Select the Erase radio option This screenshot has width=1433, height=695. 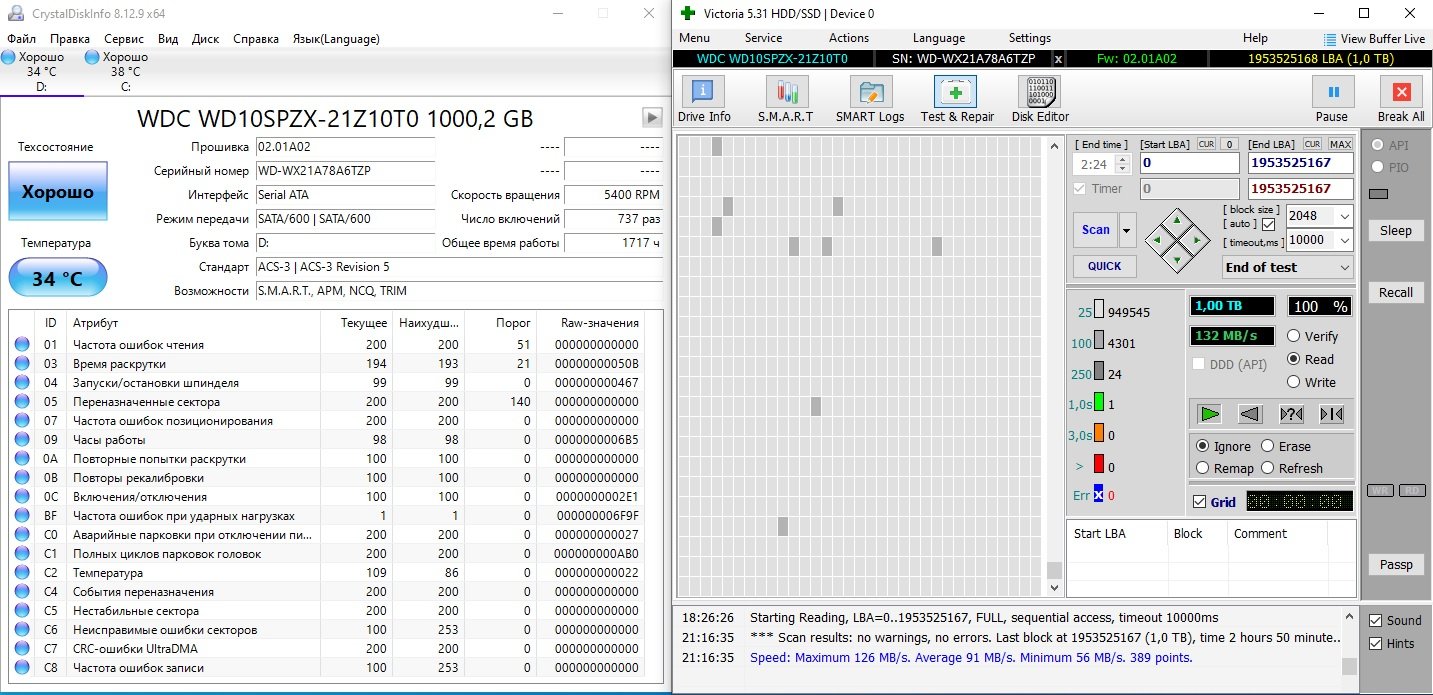1268,446
